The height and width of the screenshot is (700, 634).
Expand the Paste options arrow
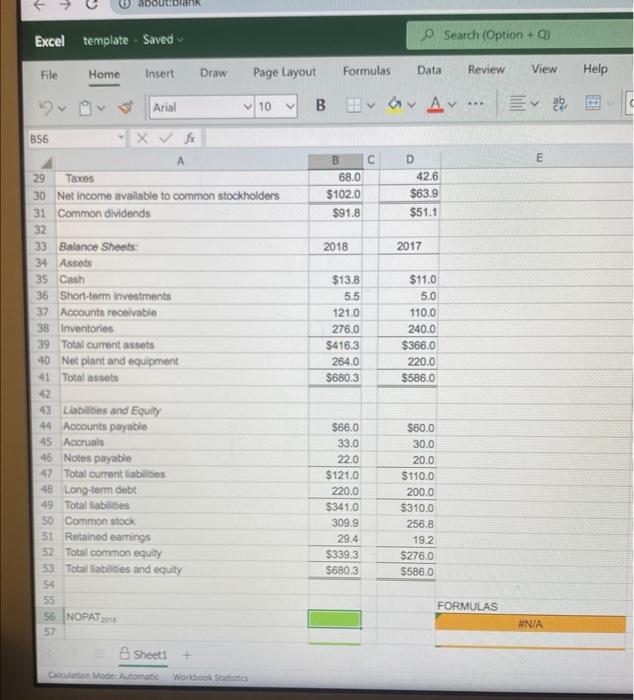[101, 108]
